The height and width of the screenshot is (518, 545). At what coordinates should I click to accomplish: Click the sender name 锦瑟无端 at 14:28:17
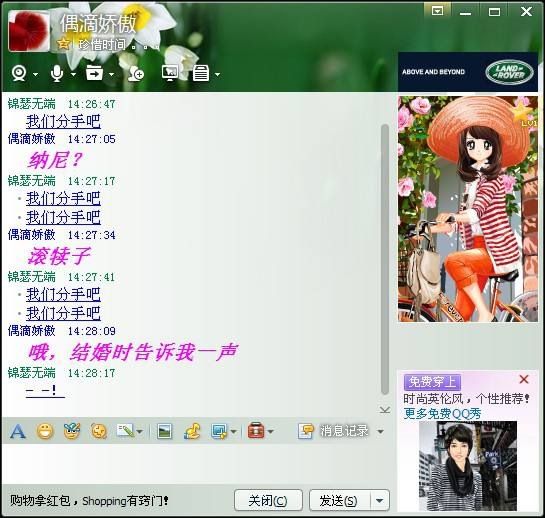[x=32, y=373]
